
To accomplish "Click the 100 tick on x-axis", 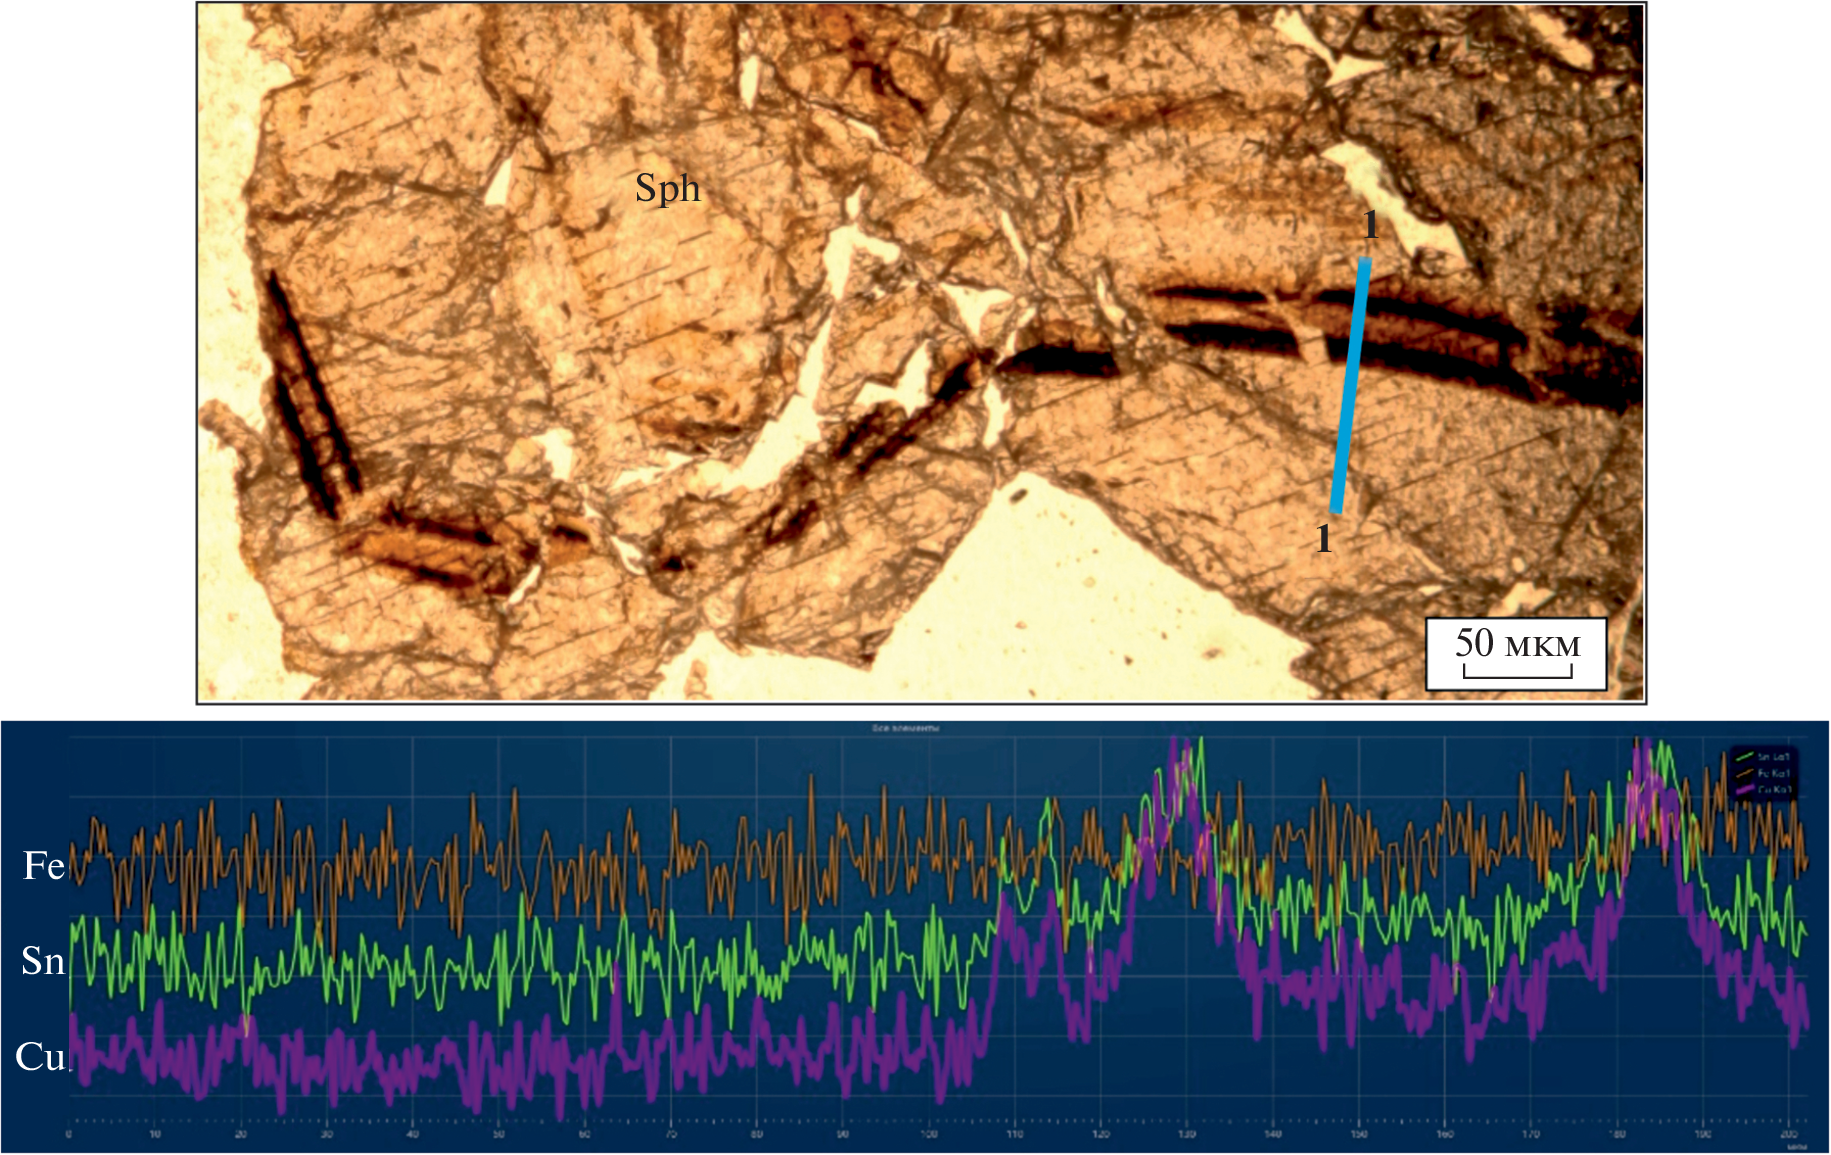I will click(x=929, y=1134).
